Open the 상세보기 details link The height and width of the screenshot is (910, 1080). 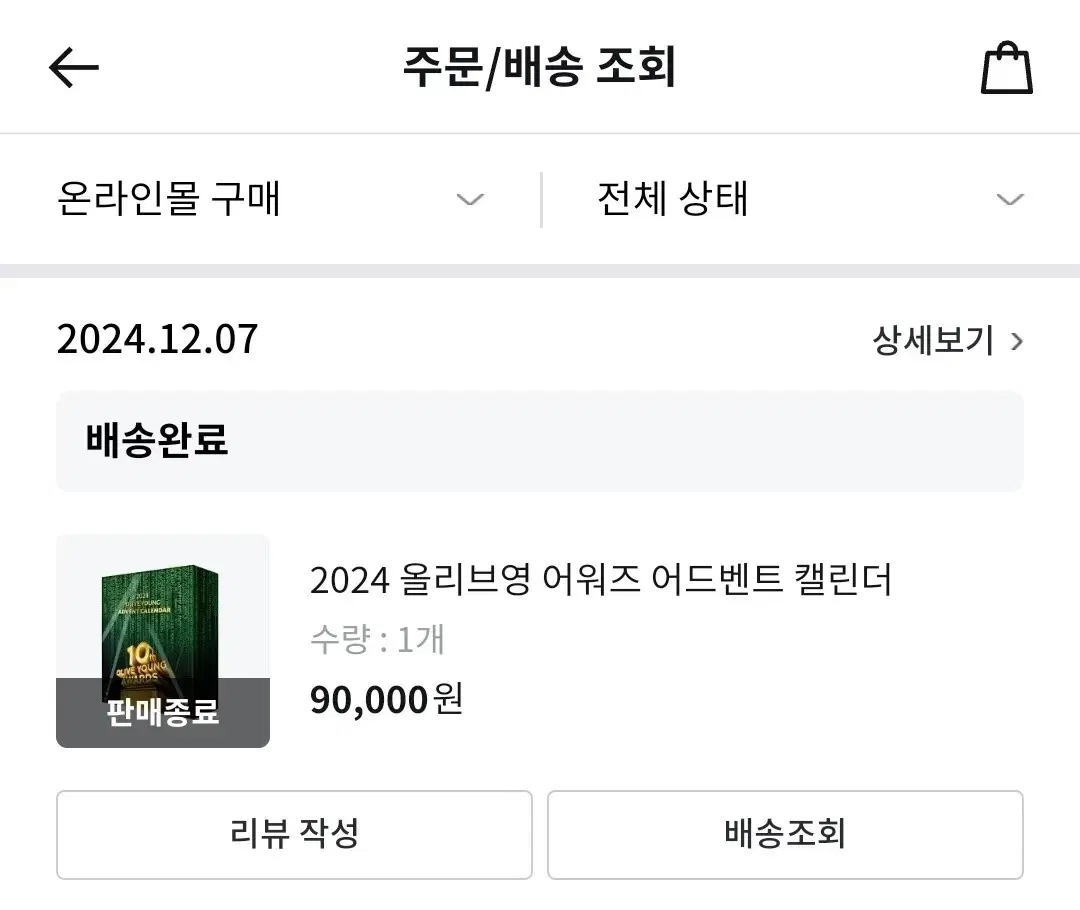click(933, 340)
